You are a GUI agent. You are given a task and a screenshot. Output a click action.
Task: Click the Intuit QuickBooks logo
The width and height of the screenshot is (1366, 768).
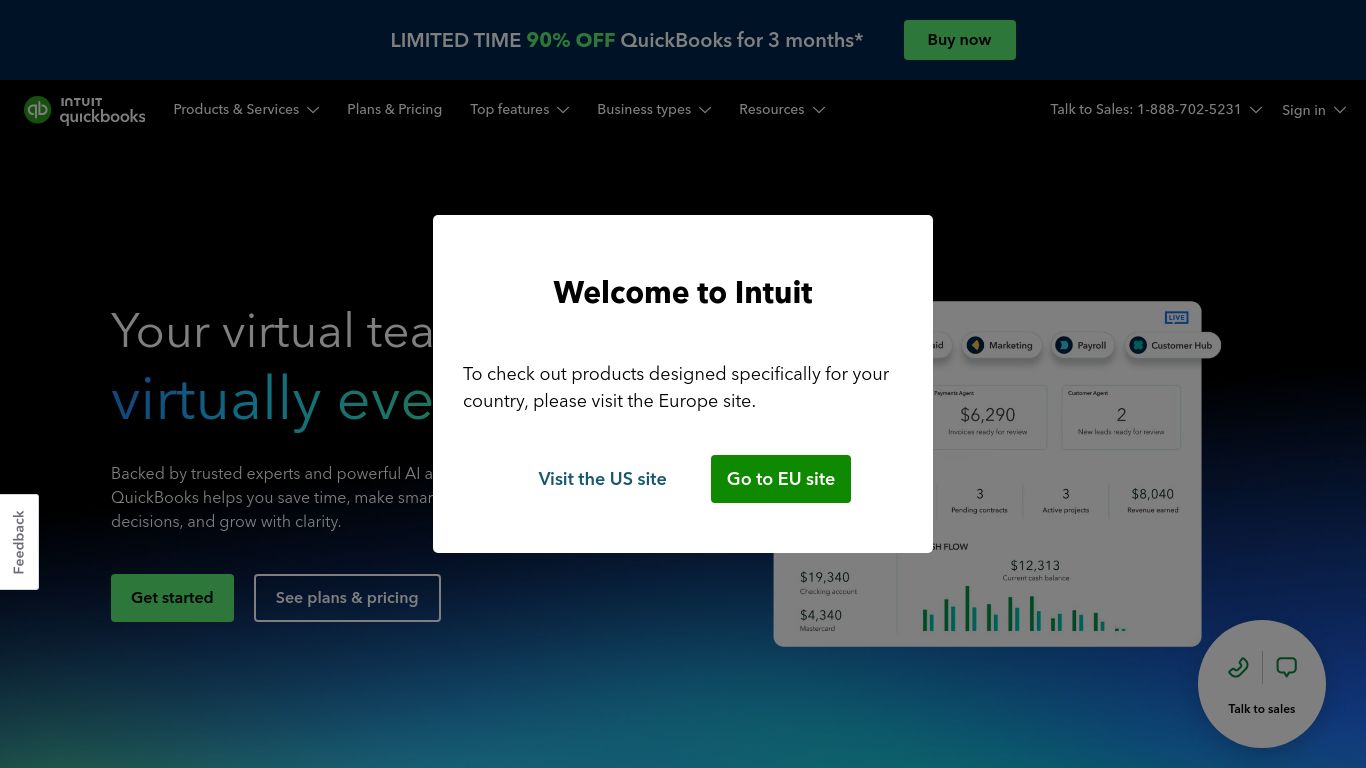(x=85, y=110)
